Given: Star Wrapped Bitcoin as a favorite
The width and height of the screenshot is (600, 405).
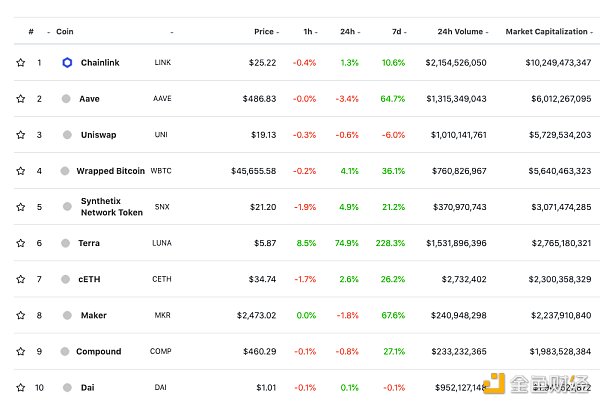Looking at the screenshot, I should tap(21, 171).
